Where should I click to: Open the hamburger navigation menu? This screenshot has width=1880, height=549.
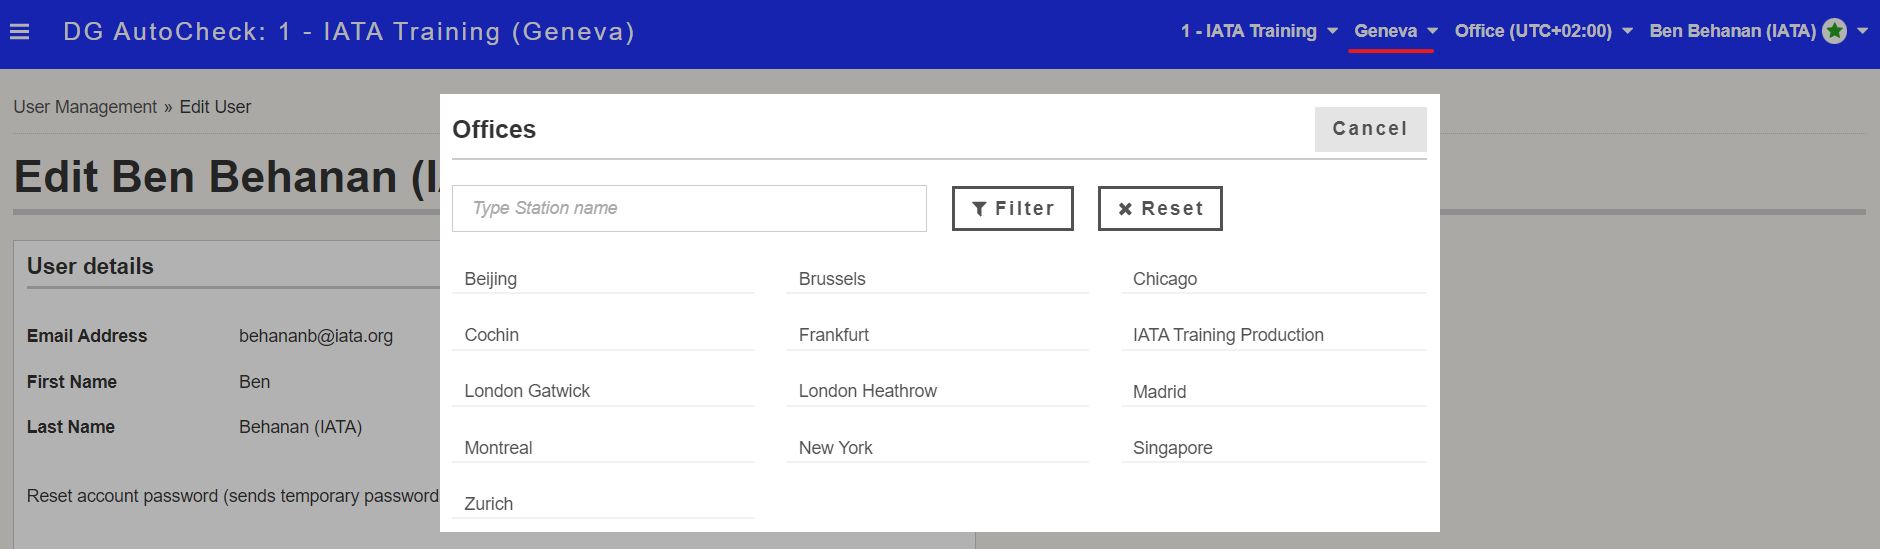pyautogui.click(x=19, y=32)
